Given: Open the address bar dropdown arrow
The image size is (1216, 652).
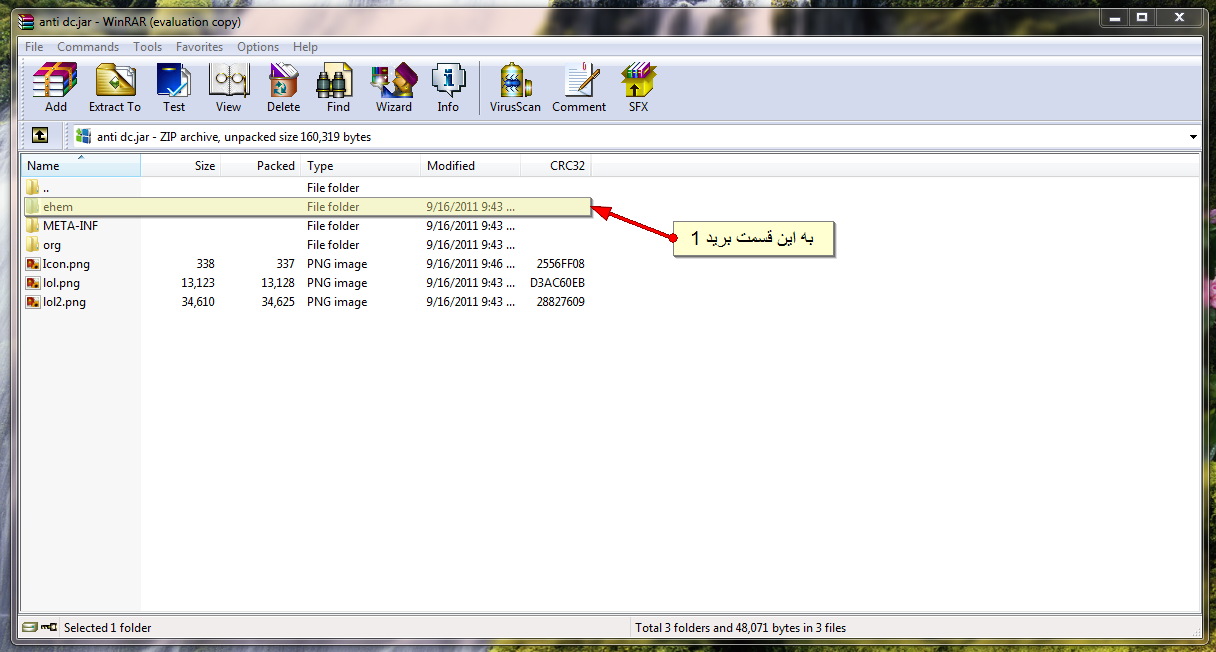Looking at the screenshot, I should (1193, 137).
